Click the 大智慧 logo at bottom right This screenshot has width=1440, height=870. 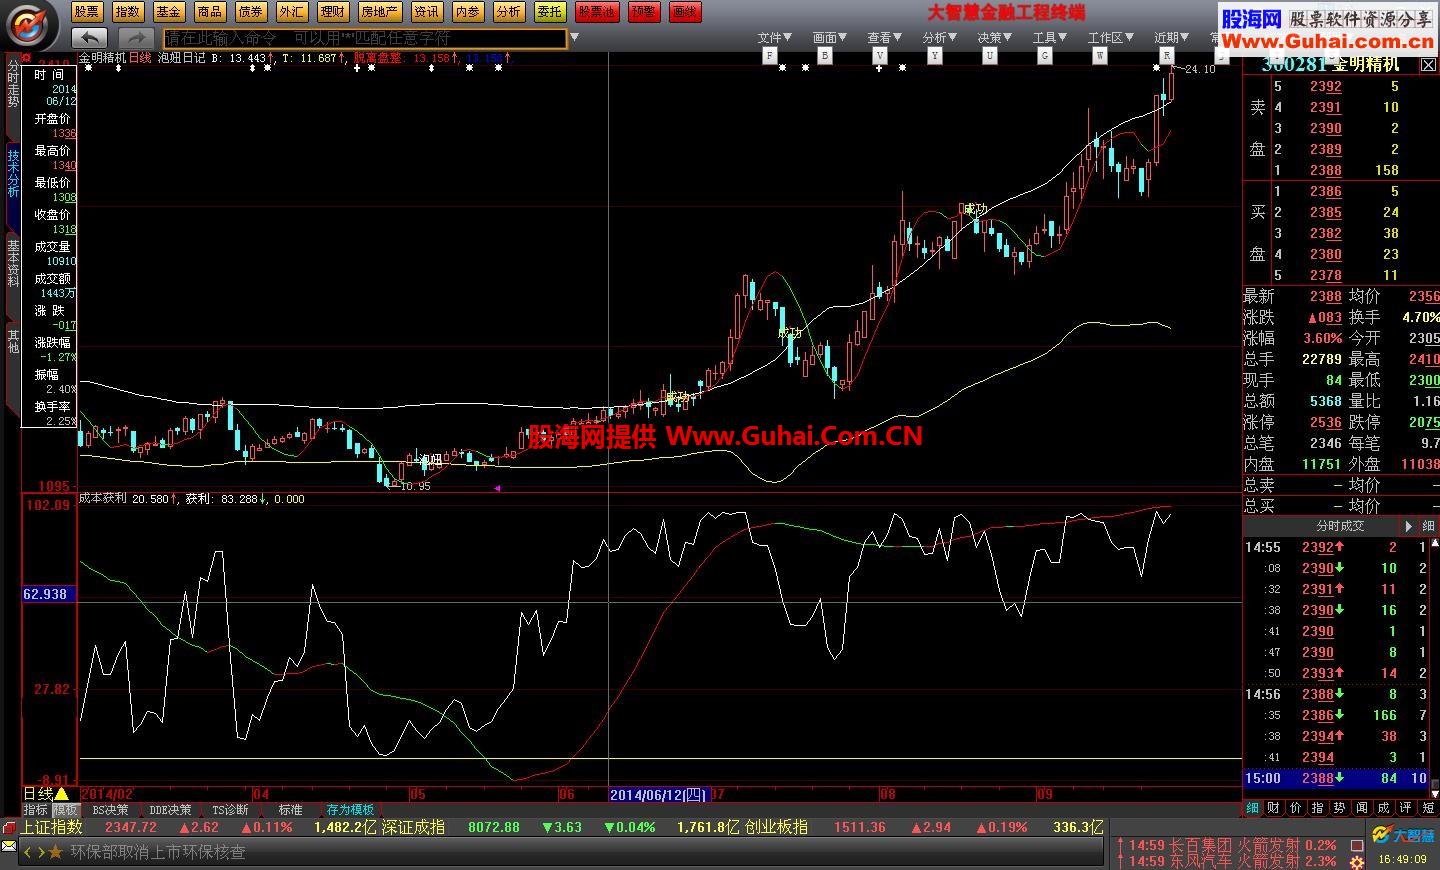[1402, 836]
